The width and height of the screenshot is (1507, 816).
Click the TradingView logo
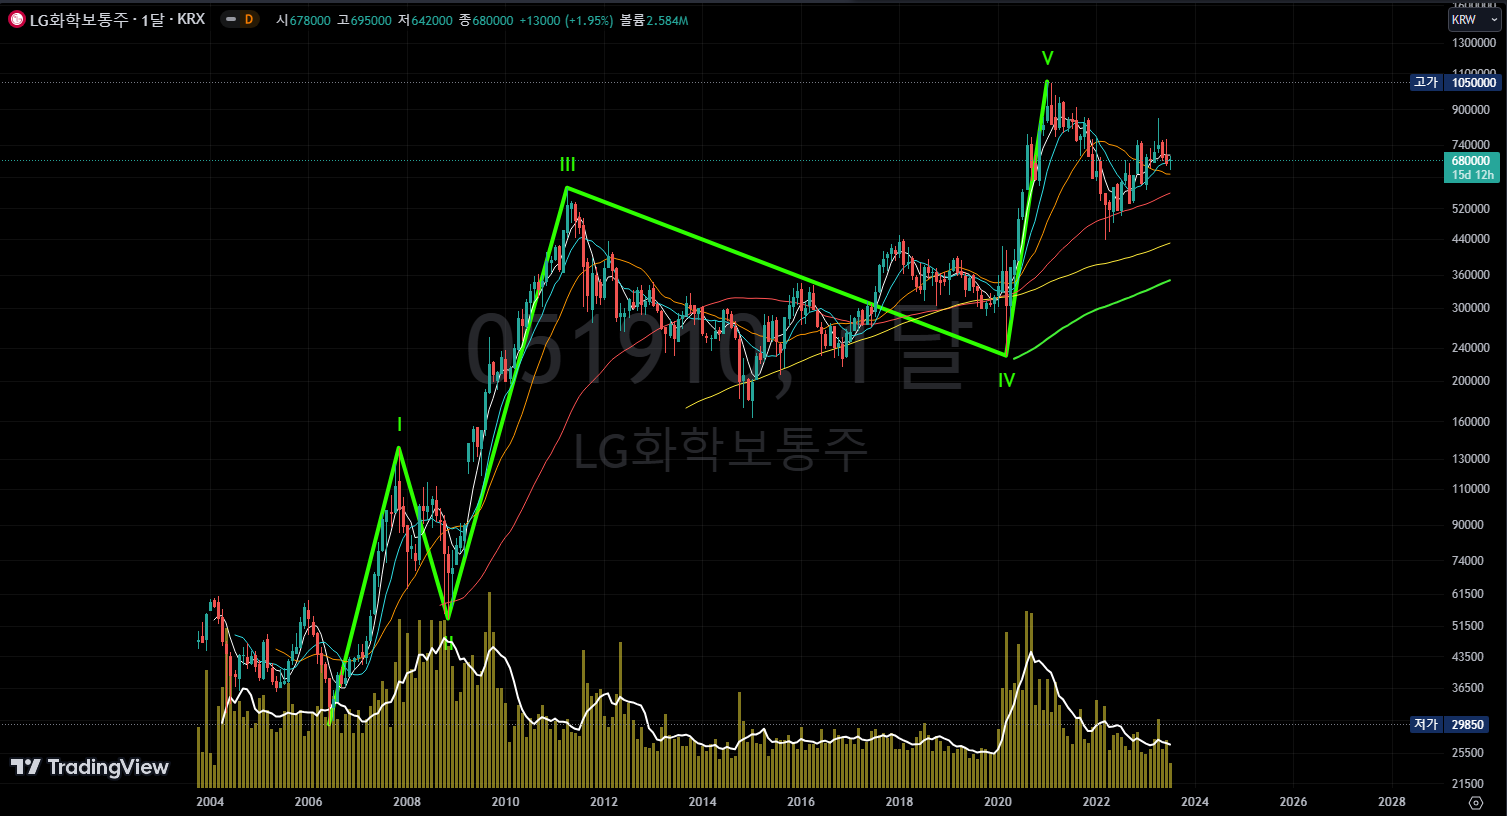click(x=90, y=767)
